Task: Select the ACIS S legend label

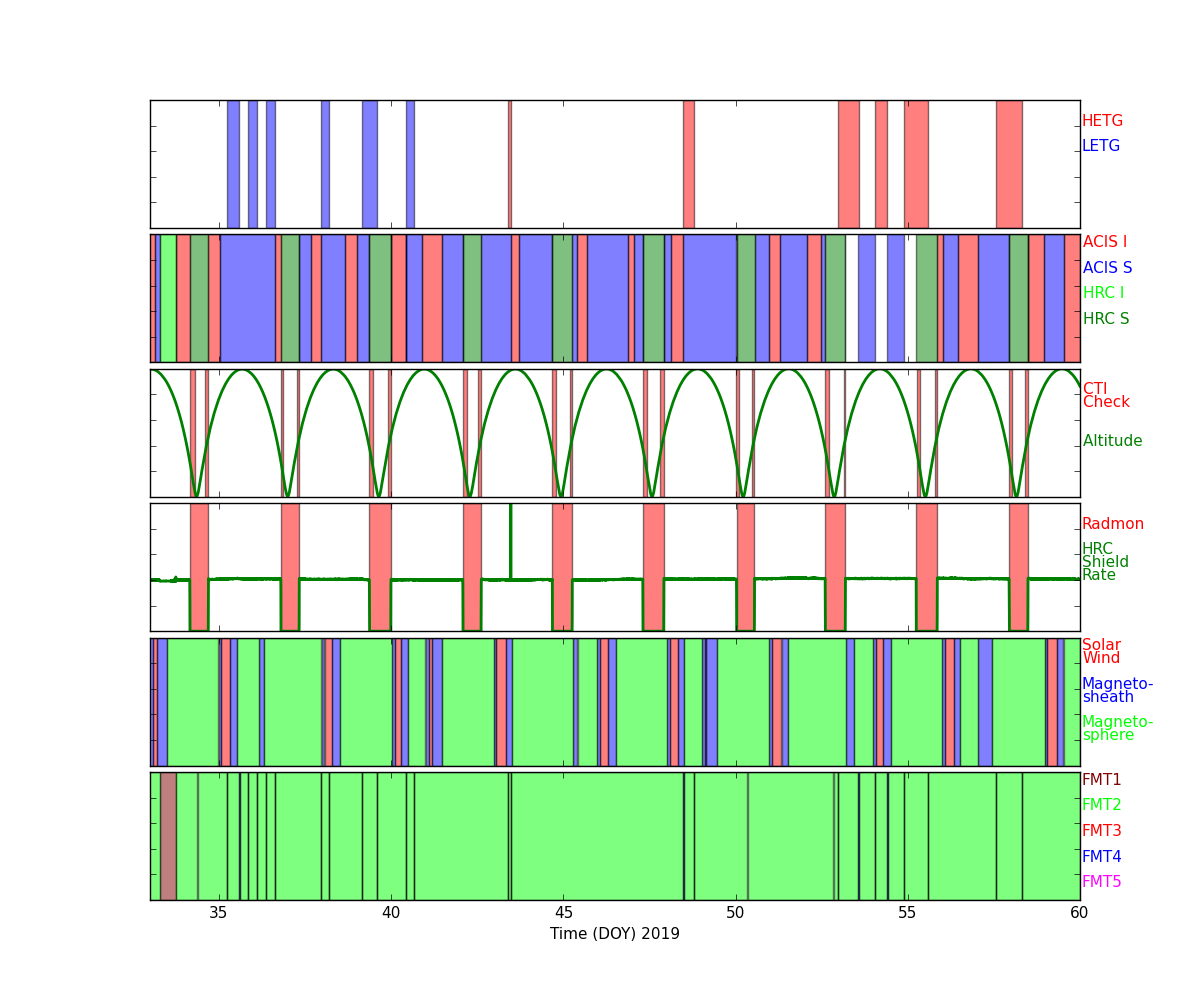Action: [x=1106, y=268]
